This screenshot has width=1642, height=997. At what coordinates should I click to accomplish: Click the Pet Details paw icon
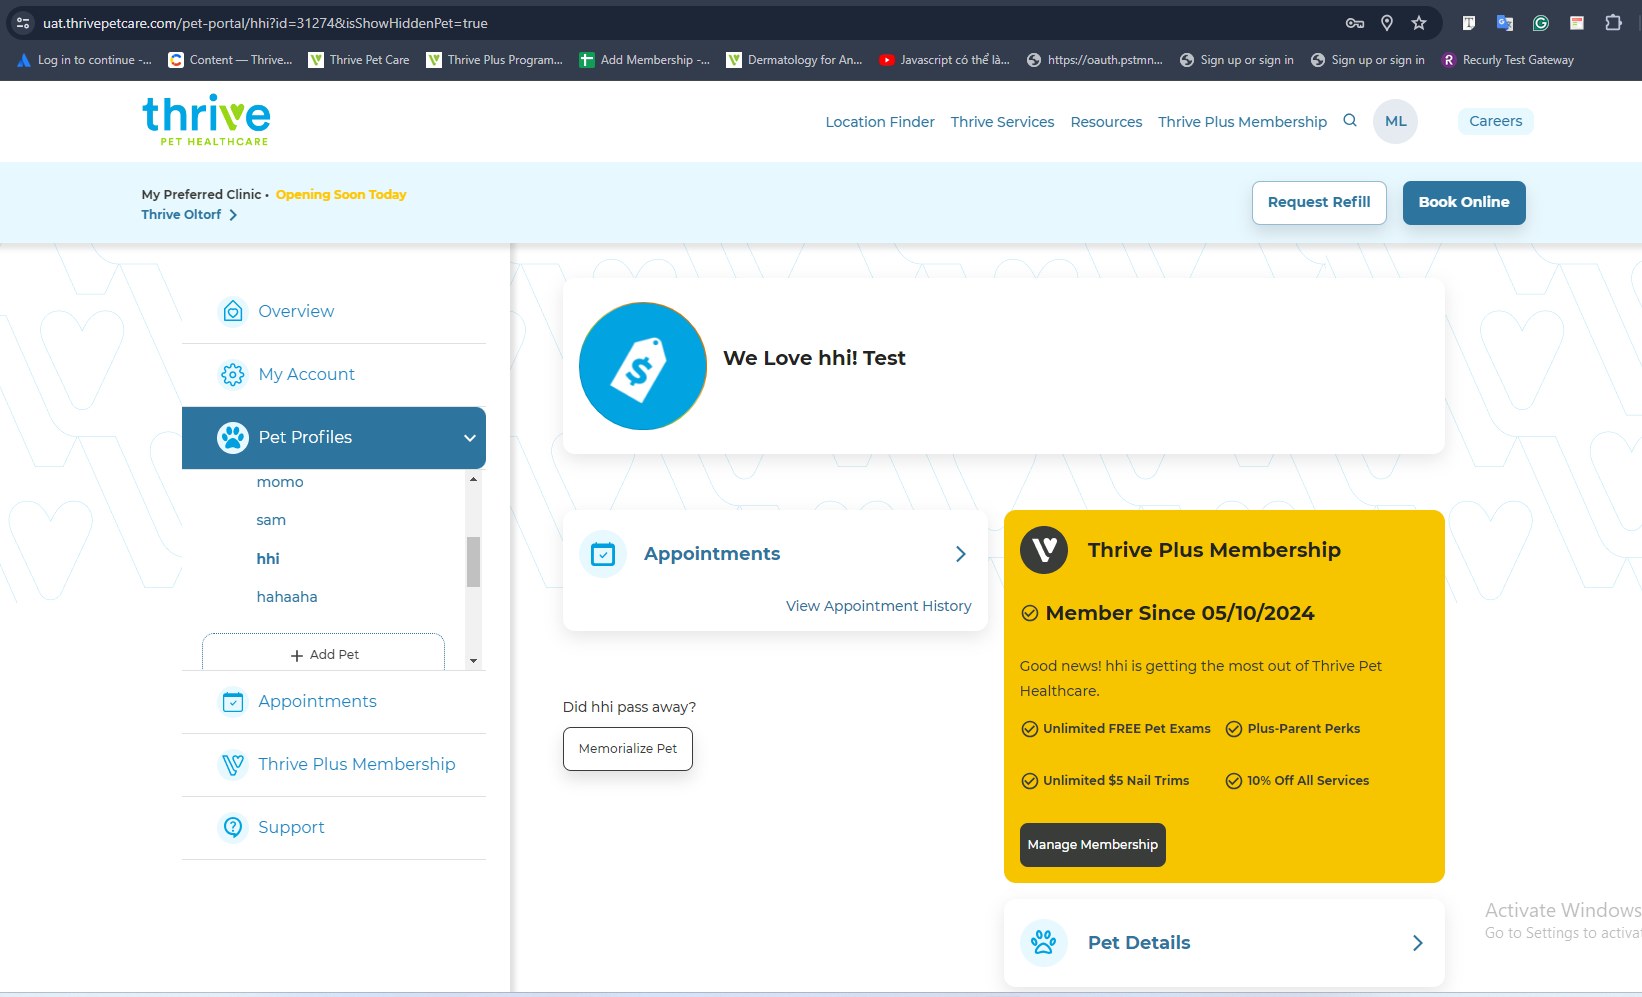coord(1044,942)
